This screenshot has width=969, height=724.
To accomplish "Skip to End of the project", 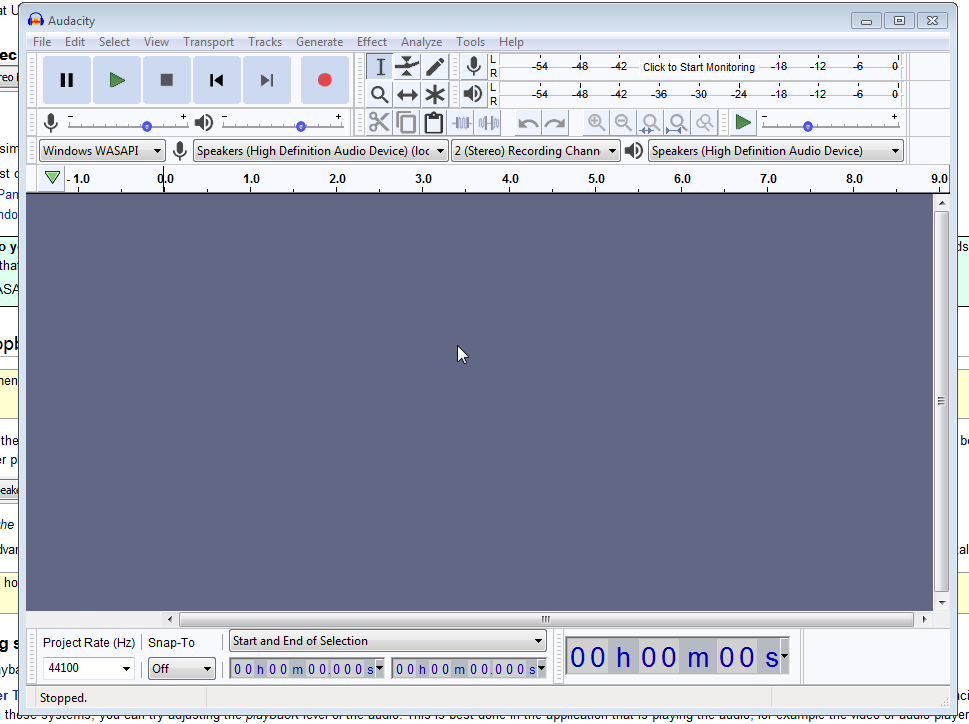I will [267, 80].
